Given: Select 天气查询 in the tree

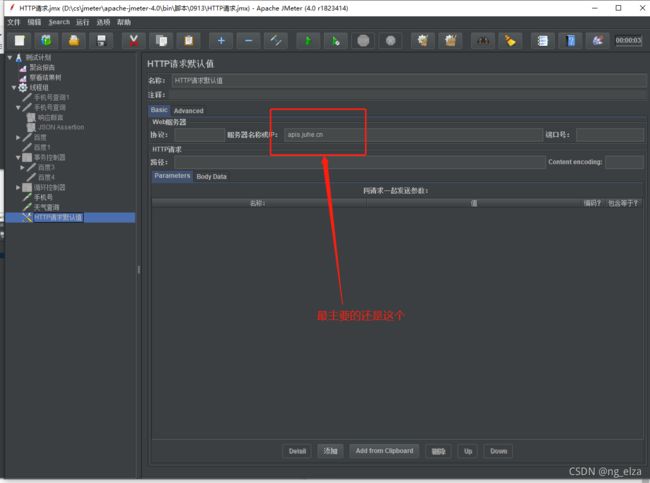Looking at the screenshot, I should pos(46,207).
